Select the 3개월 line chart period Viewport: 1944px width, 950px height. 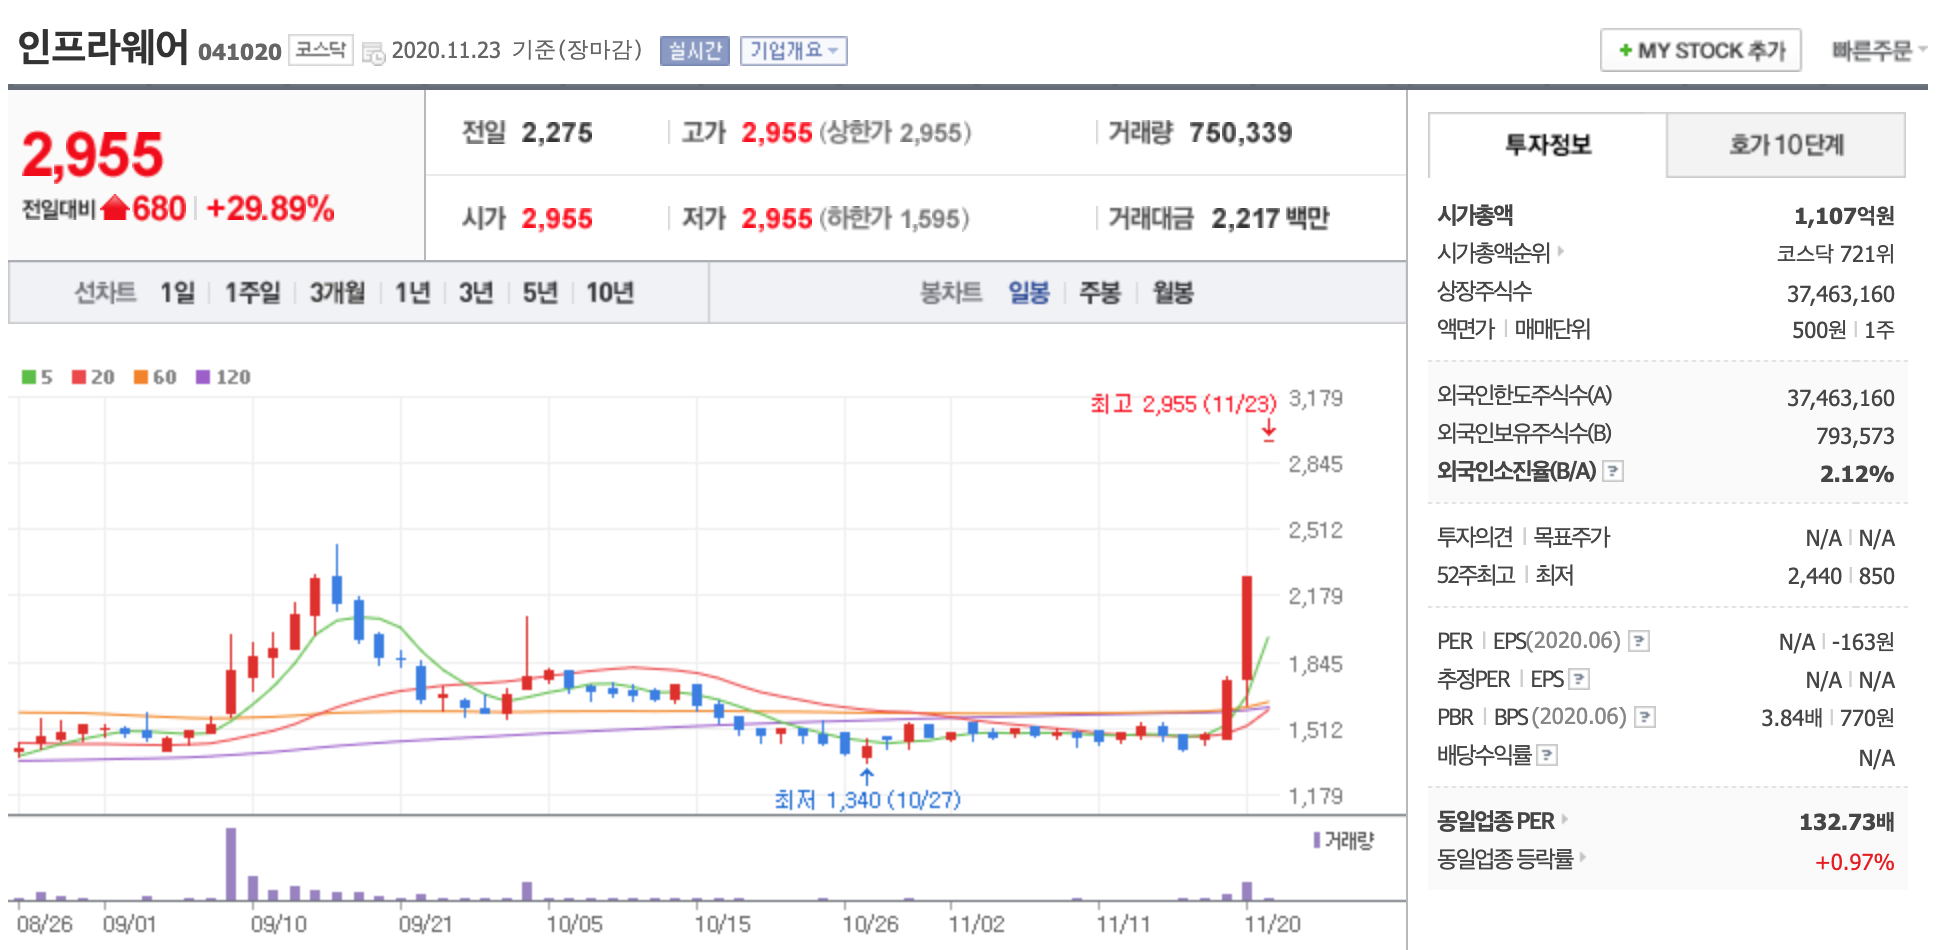click(337, 293)
